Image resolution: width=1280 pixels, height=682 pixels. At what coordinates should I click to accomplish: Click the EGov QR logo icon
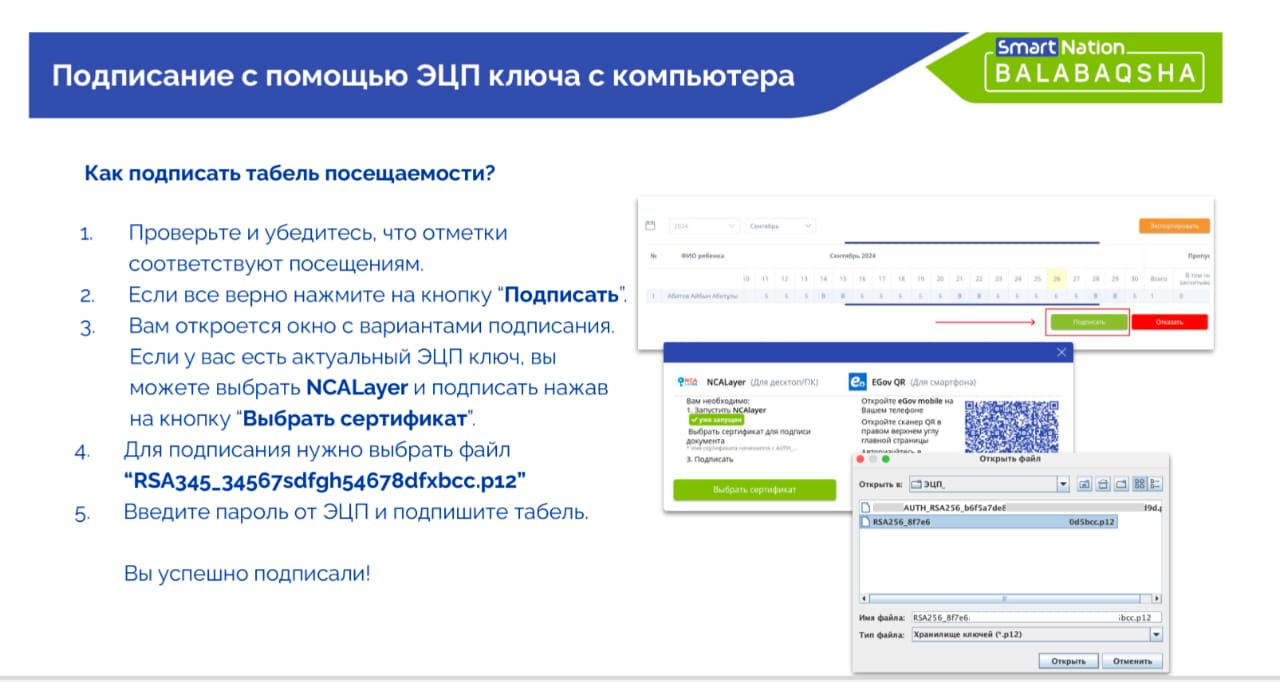(857, 381)
